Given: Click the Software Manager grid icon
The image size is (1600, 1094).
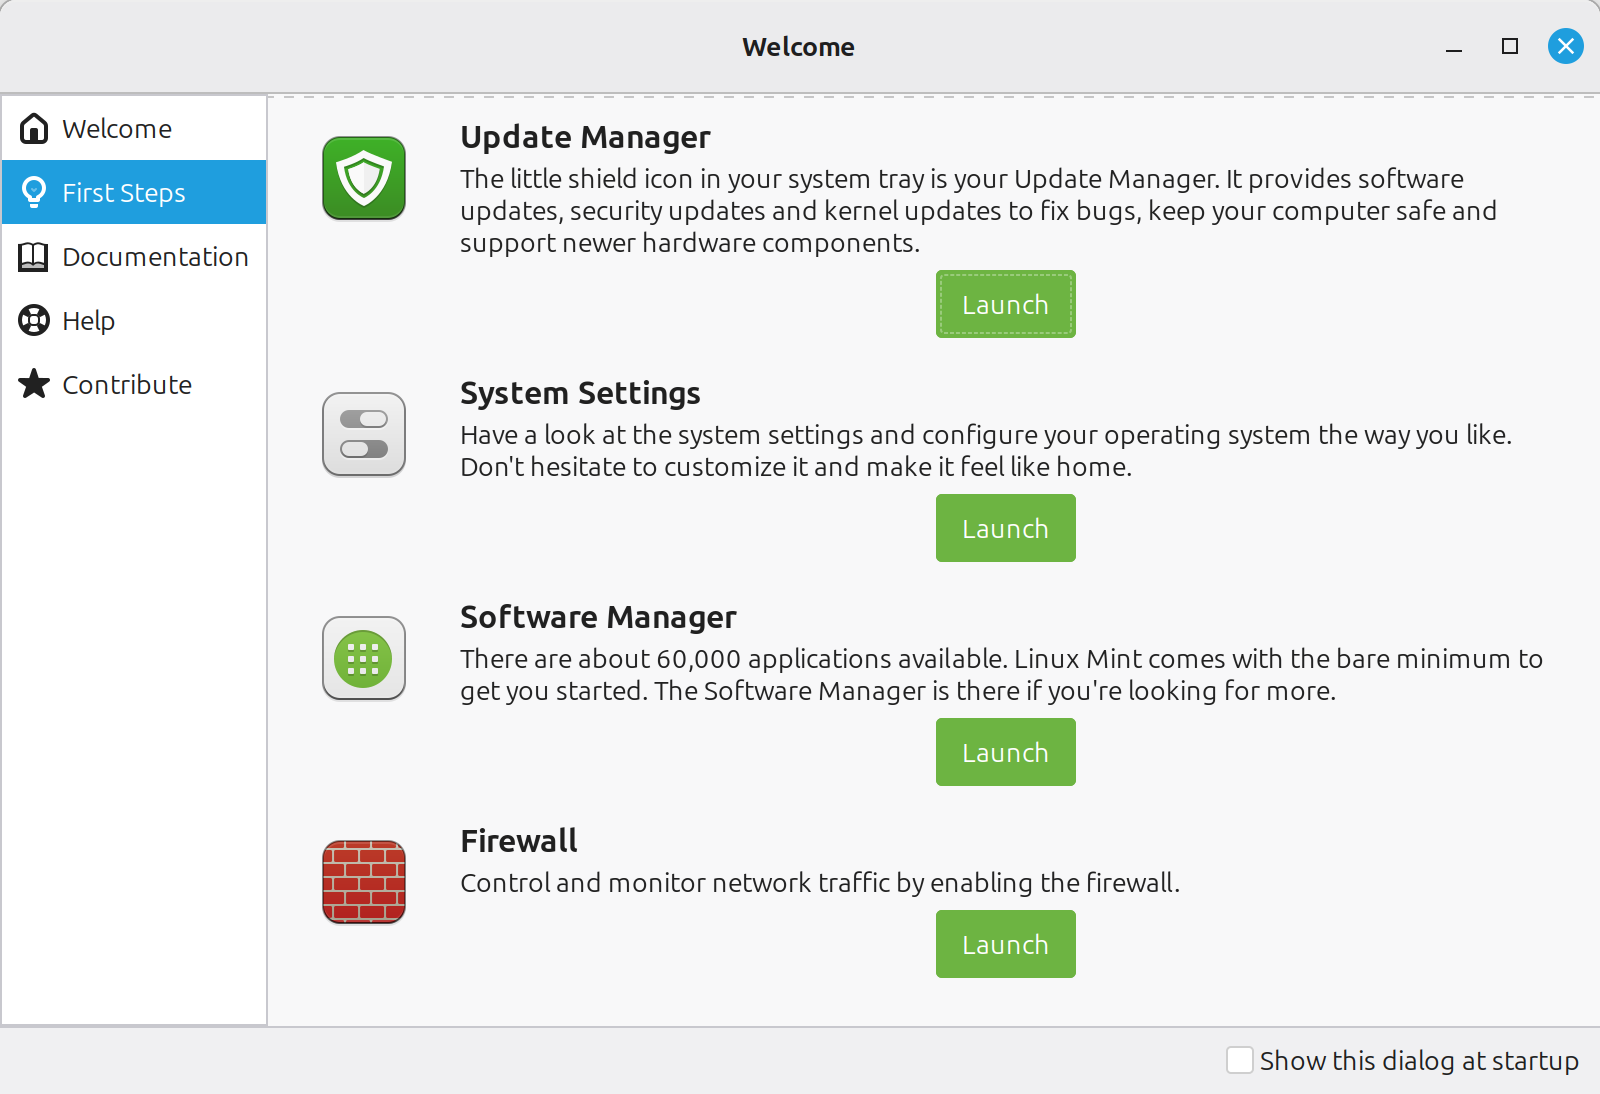Looking at the screenshot, I should coord(364,658).
